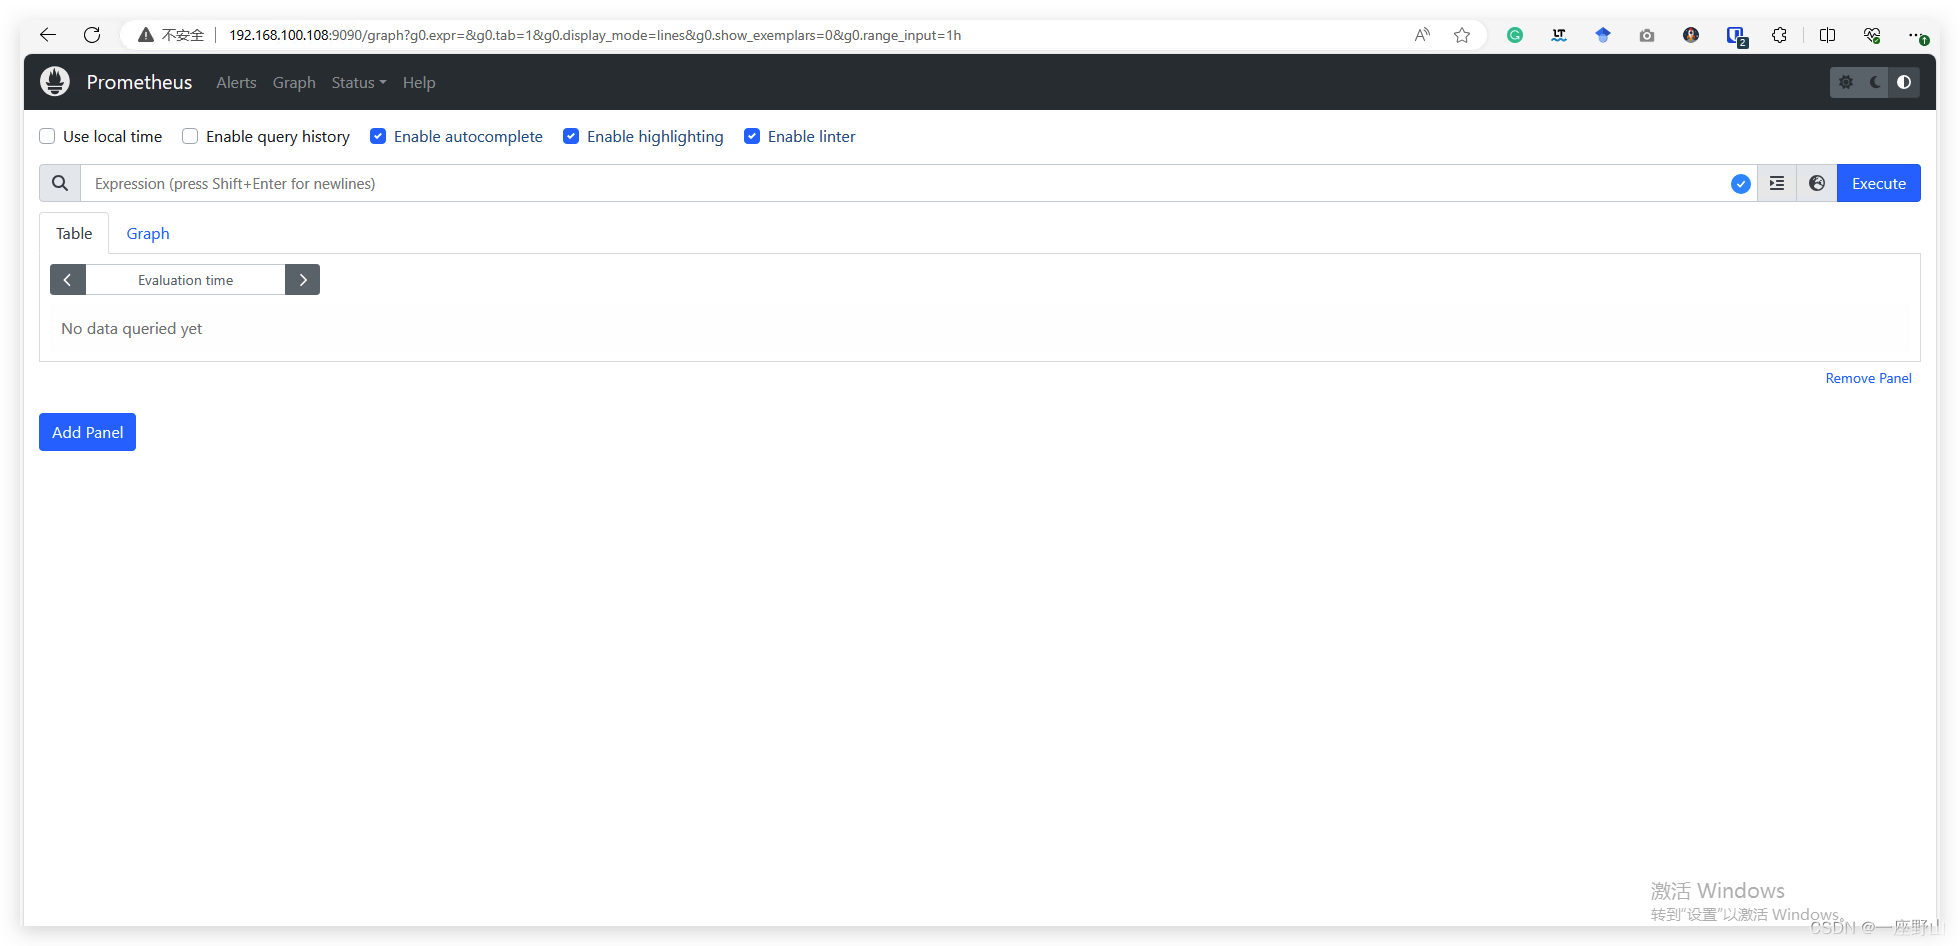Open the Alerts page
1960x946 pixels.
tap(236, 82)
